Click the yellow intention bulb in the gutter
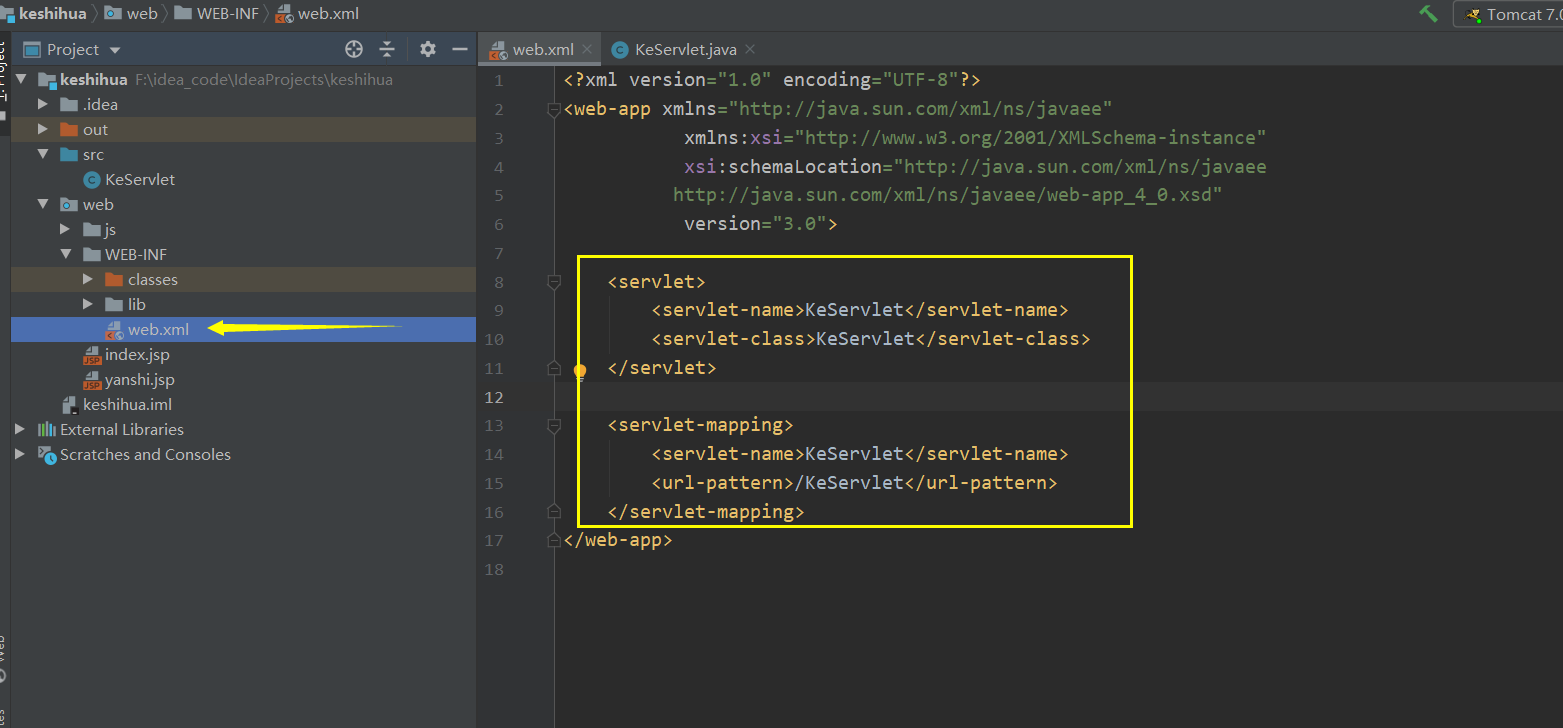 (580, 371)
